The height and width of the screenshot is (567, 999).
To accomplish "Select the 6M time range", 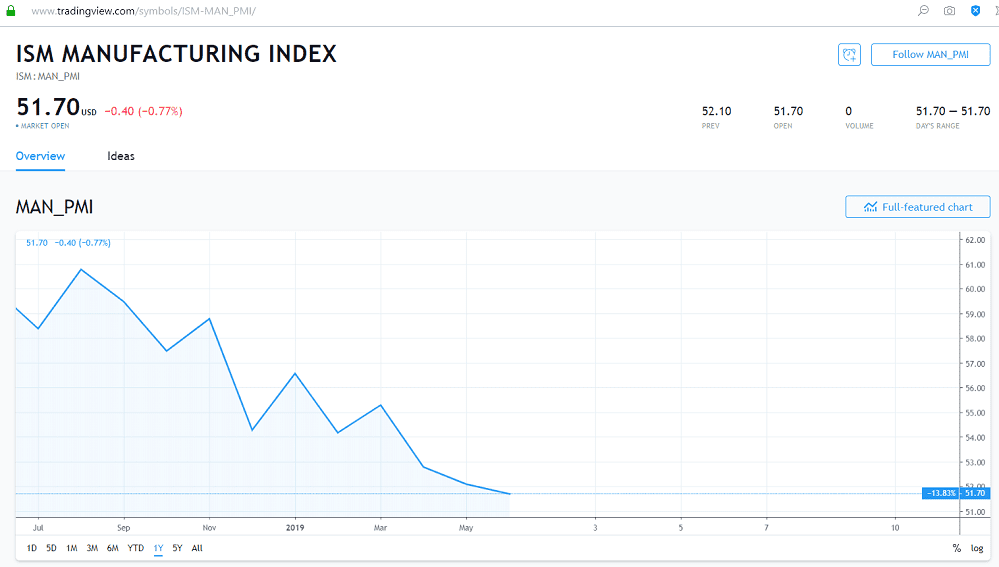I will tap(112, 548).
